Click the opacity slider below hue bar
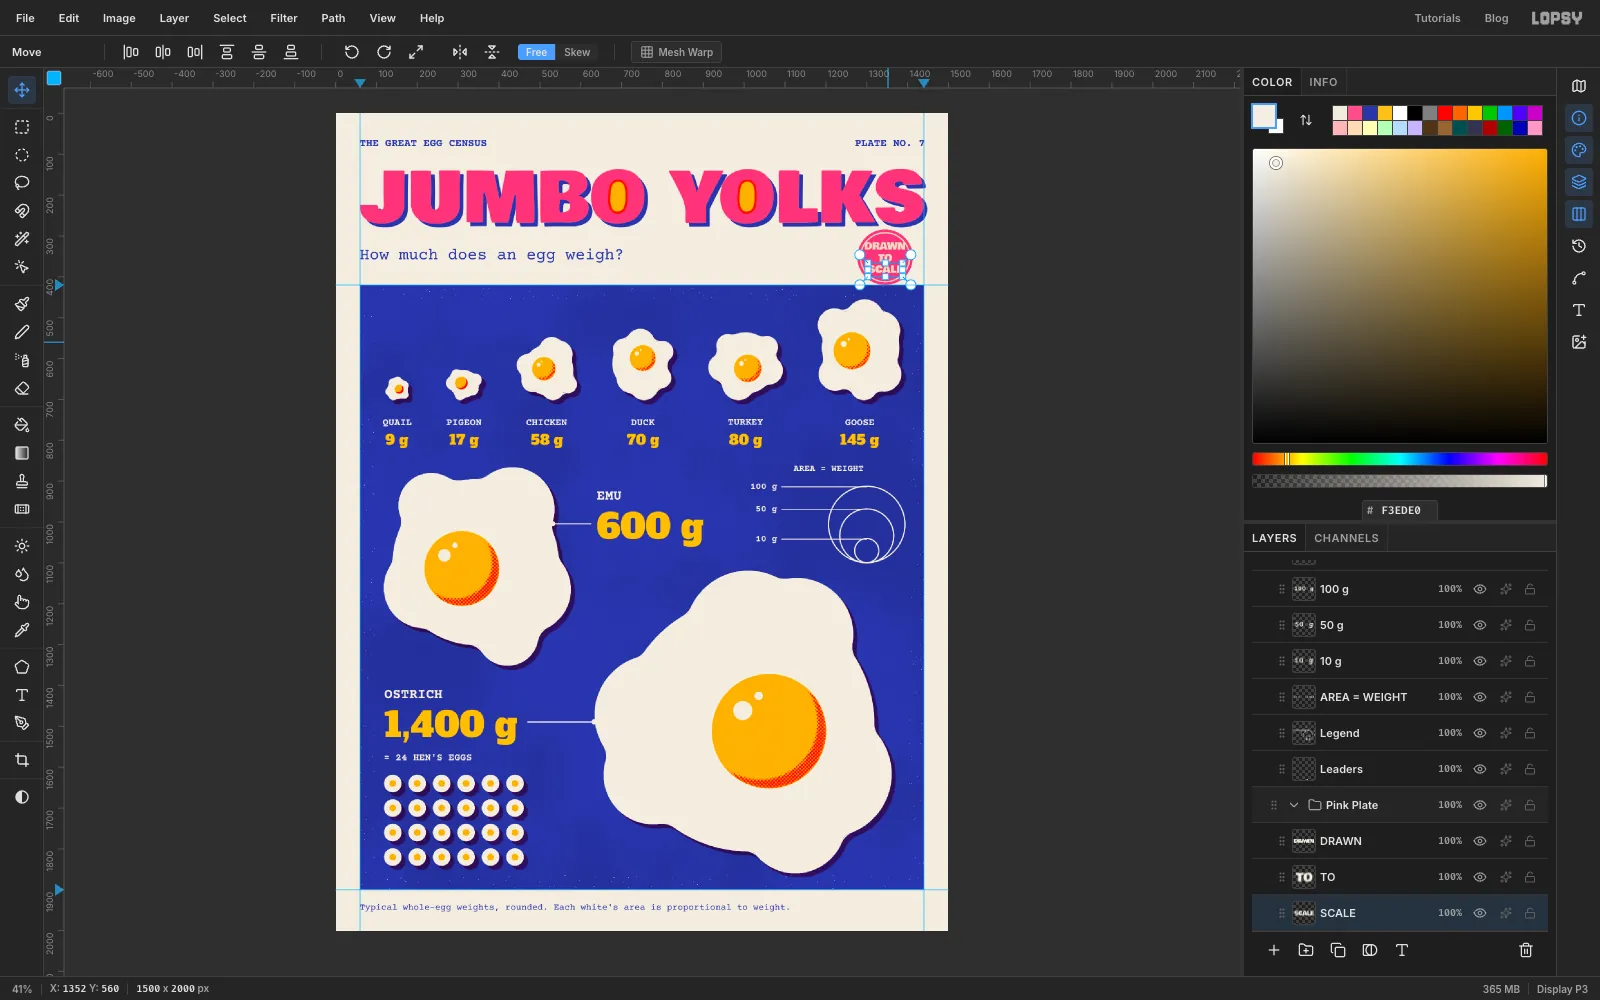 tap(1400, 481)
